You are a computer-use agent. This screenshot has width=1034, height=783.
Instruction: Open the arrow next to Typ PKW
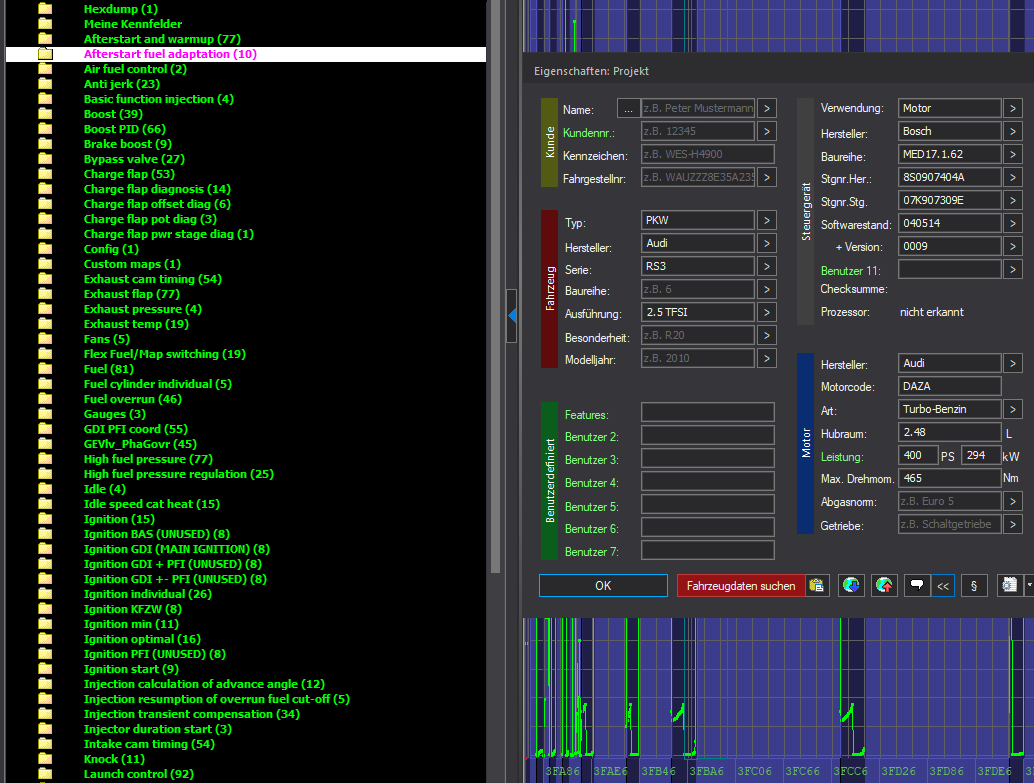(x=766, y=220)
